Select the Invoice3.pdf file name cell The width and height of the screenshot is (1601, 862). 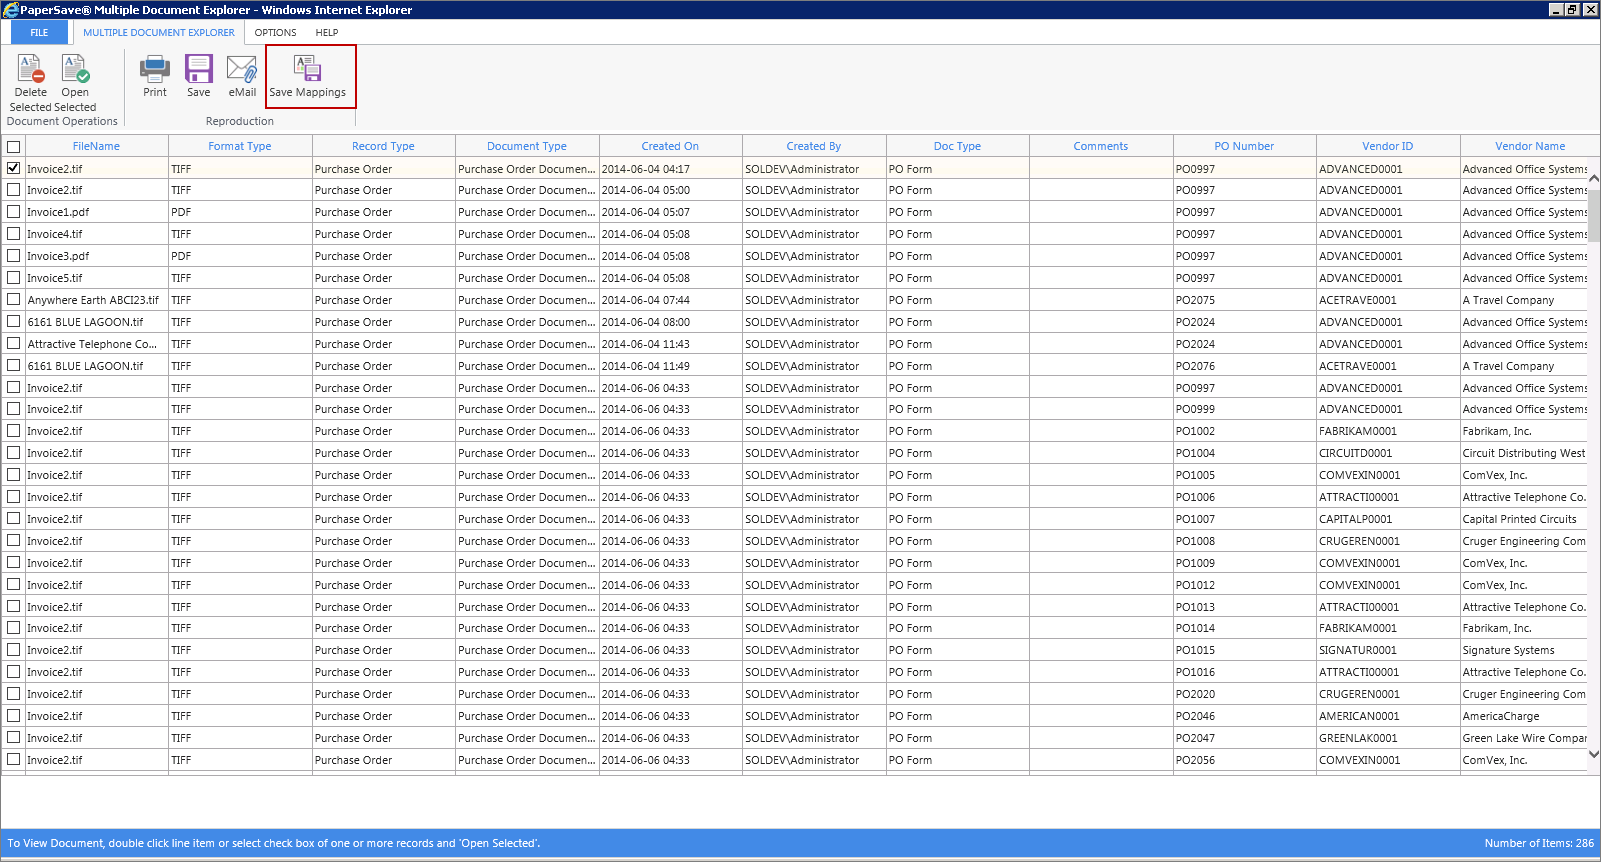click(x=58, y=256)
